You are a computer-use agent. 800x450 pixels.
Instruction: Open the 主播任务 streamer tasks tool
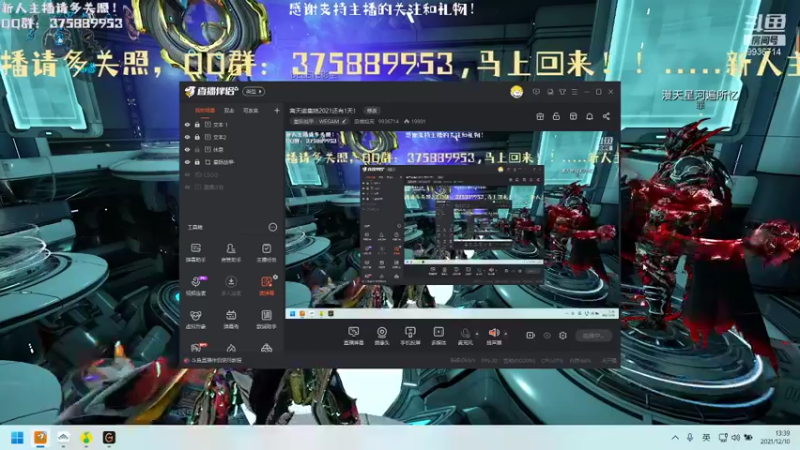[266, 252]
